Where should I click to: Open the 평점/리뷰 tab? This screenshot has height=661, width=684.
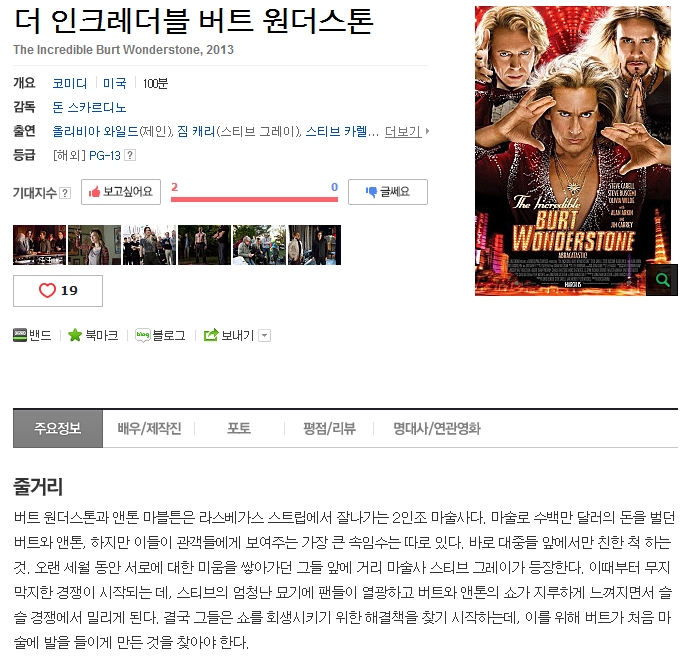click(x=329, y=428)
